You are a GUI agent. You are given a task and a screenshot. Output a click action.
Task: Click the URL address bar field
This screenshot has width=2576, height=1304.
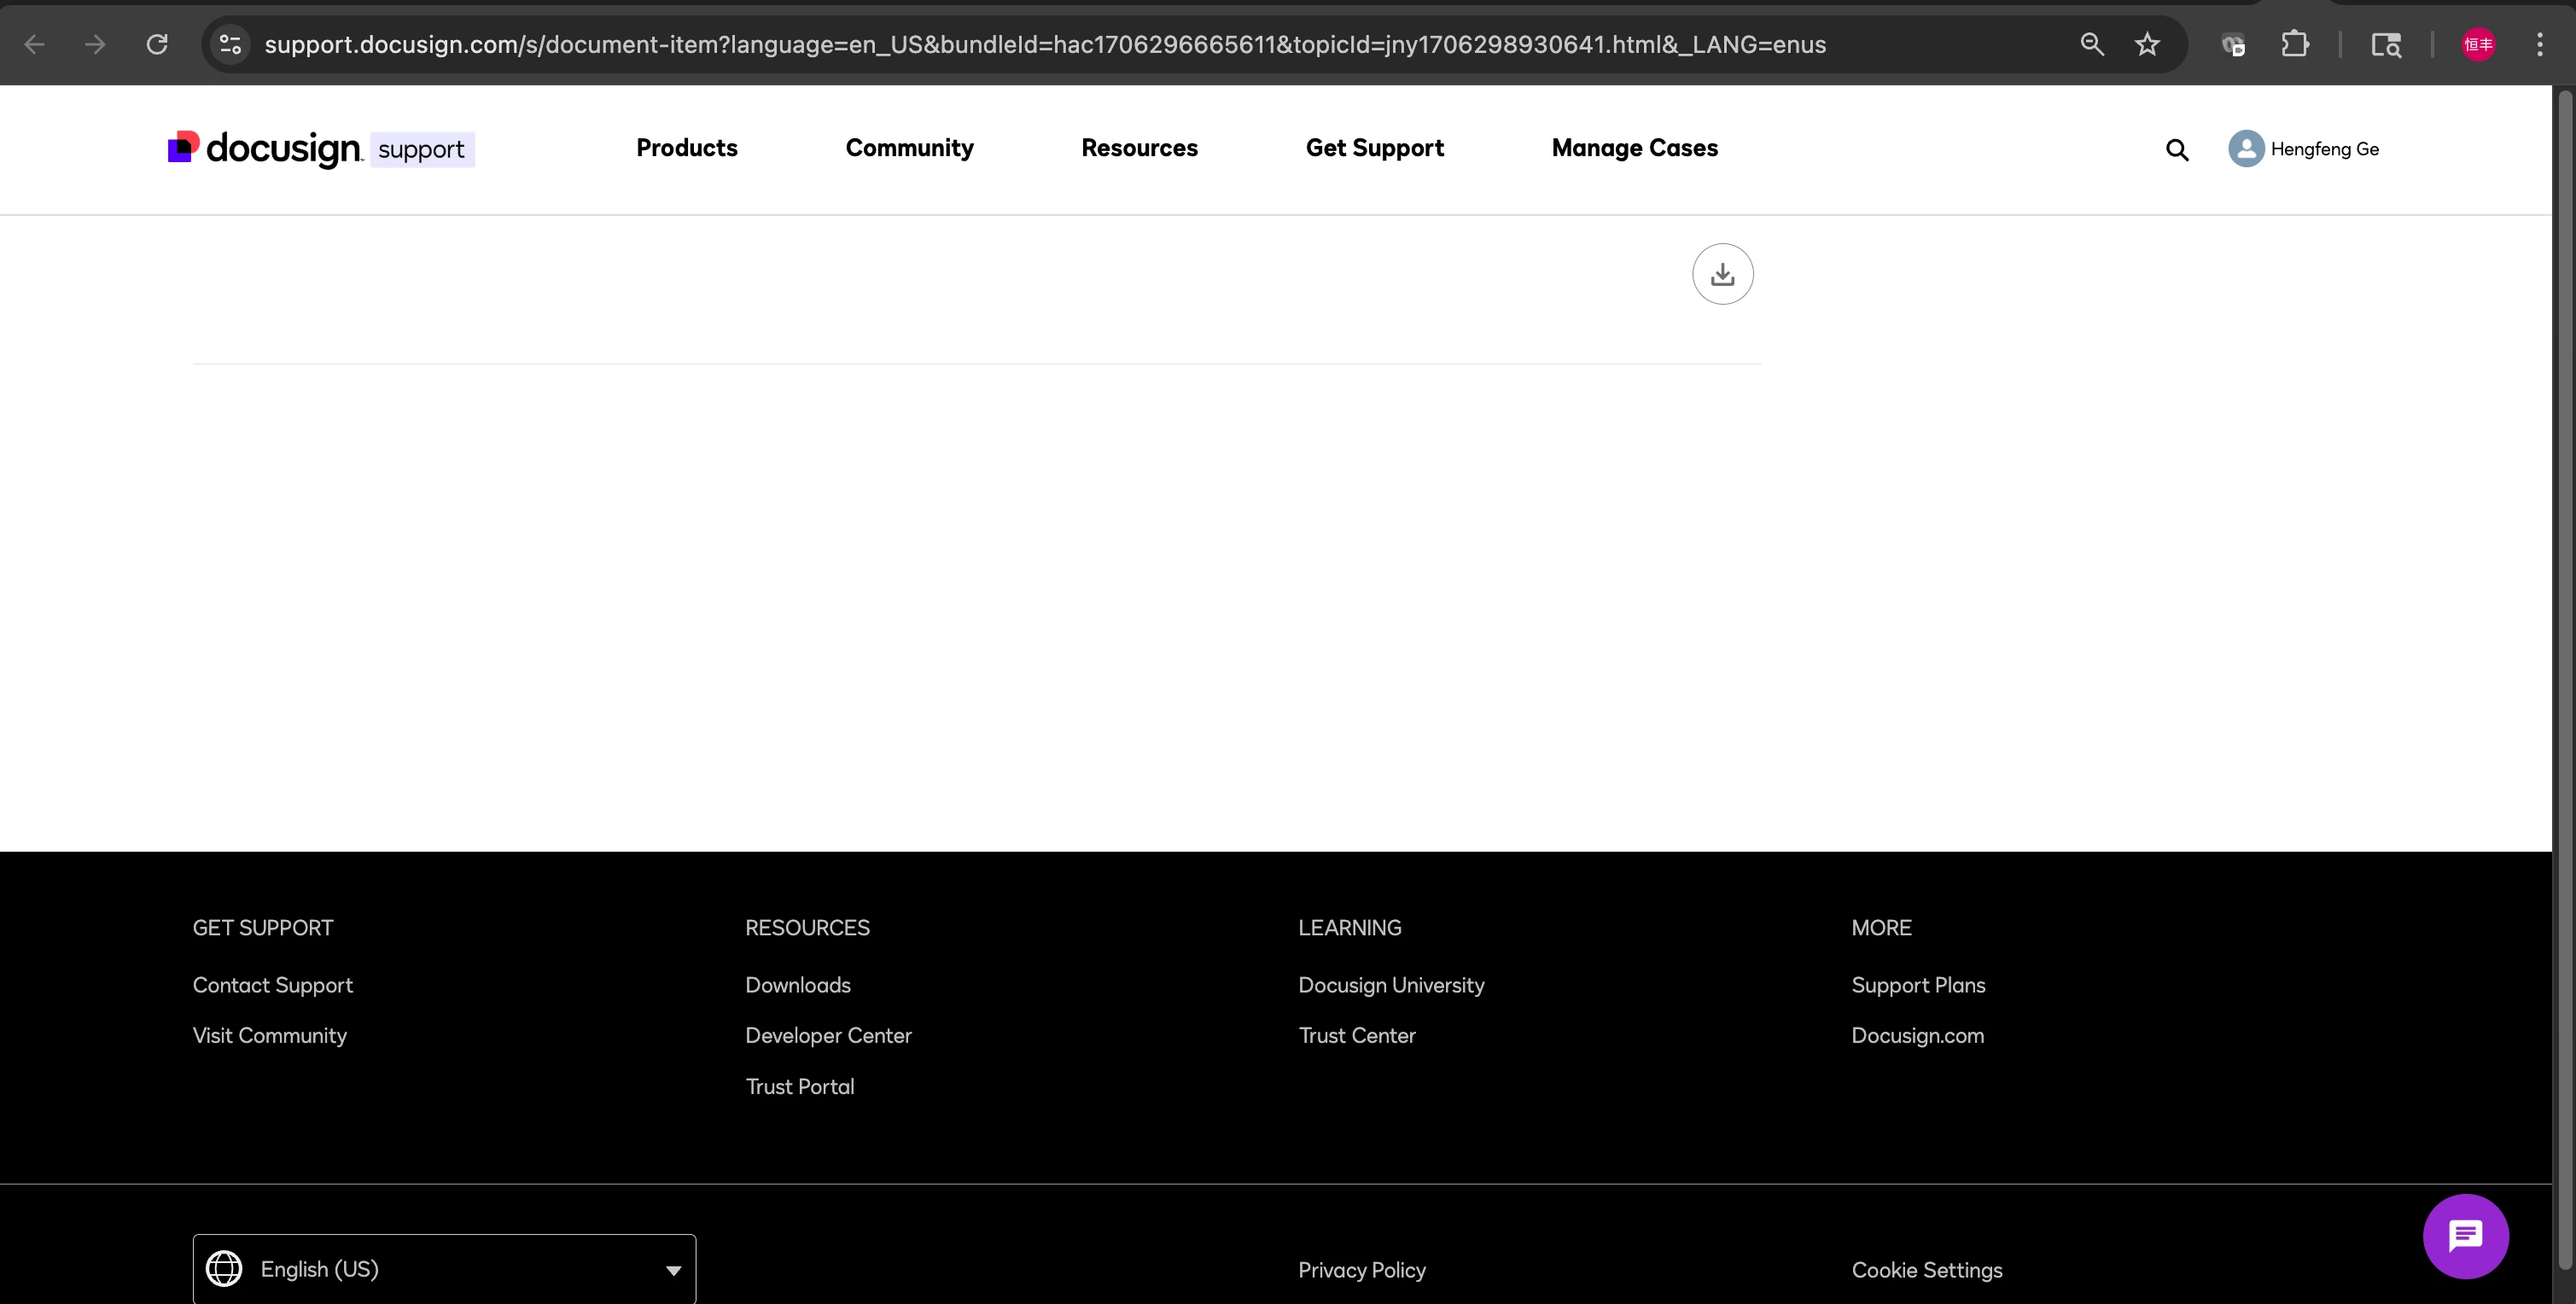[x=1044, y=44]
